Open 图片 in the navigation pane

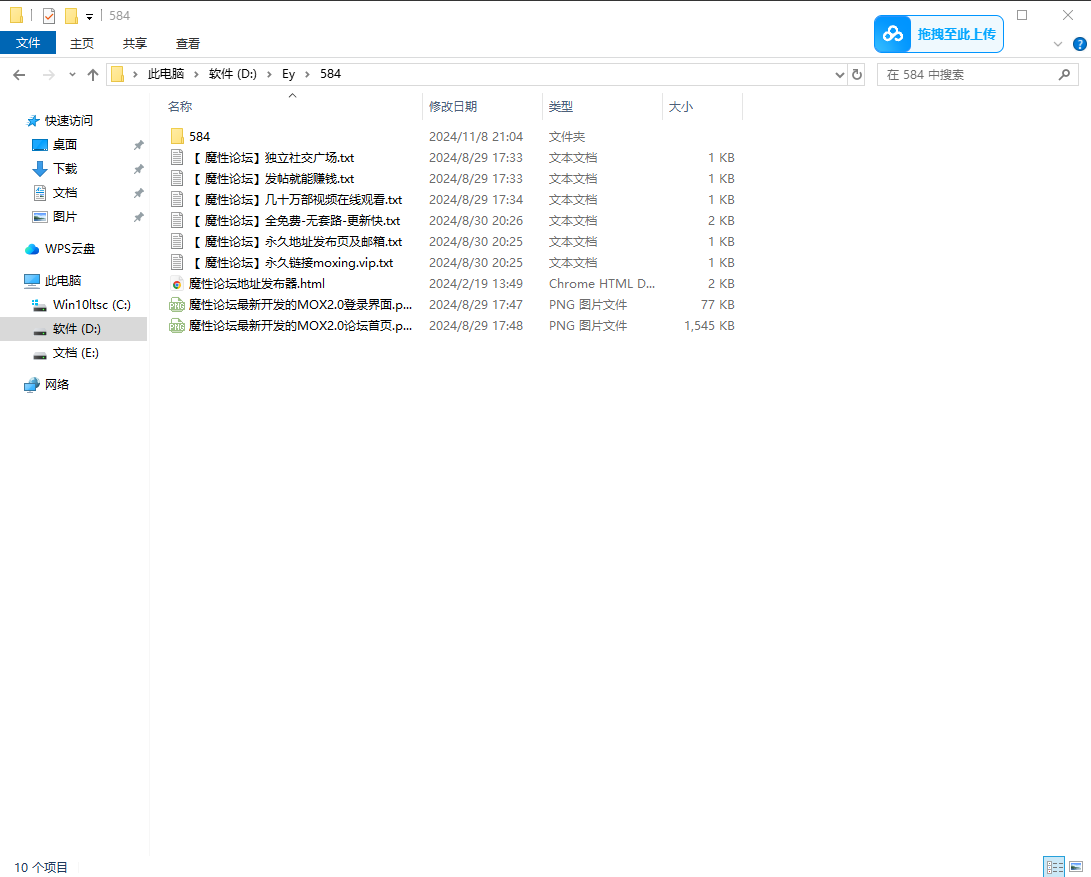point(65,216)
